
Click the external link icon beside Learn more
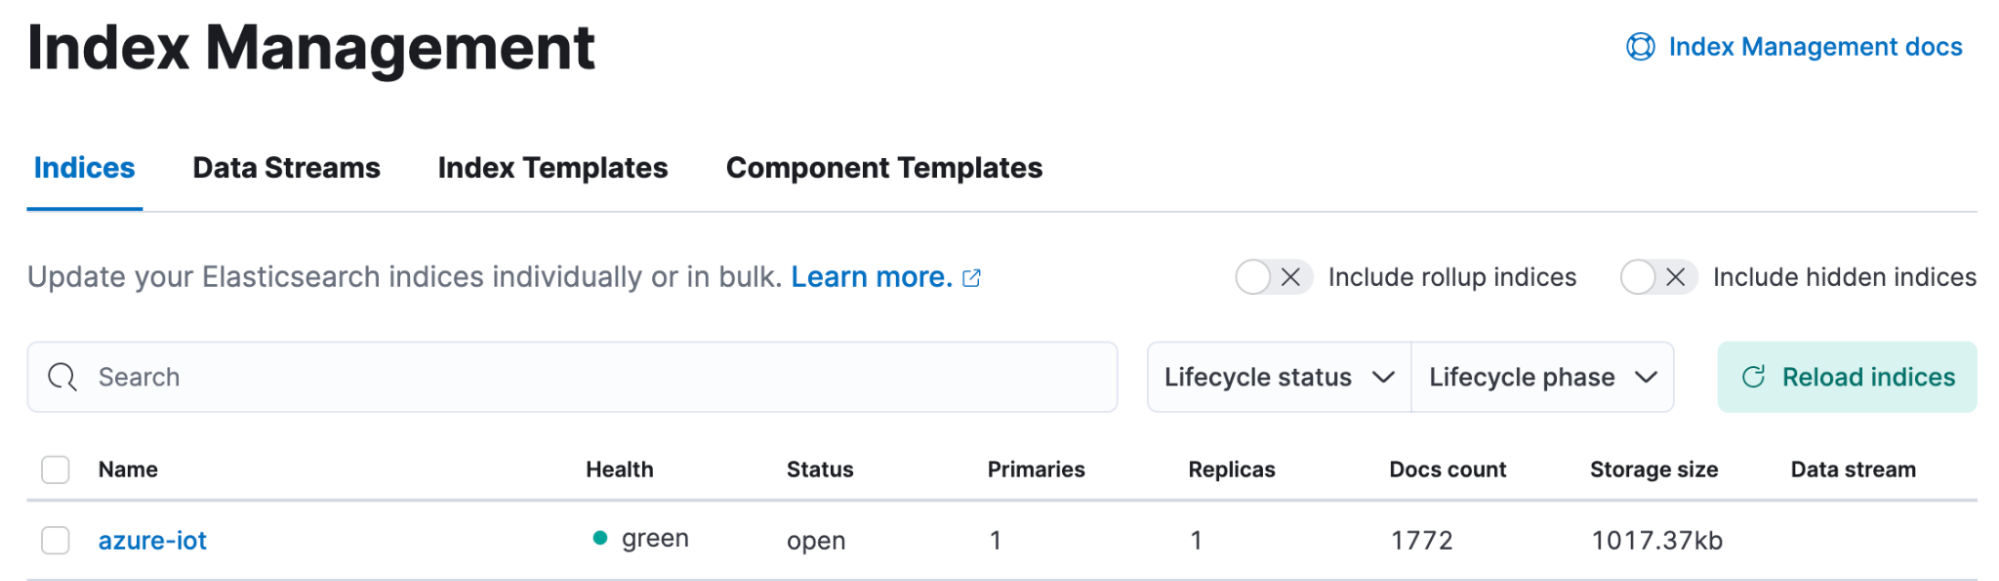click(x=971, y=277)
